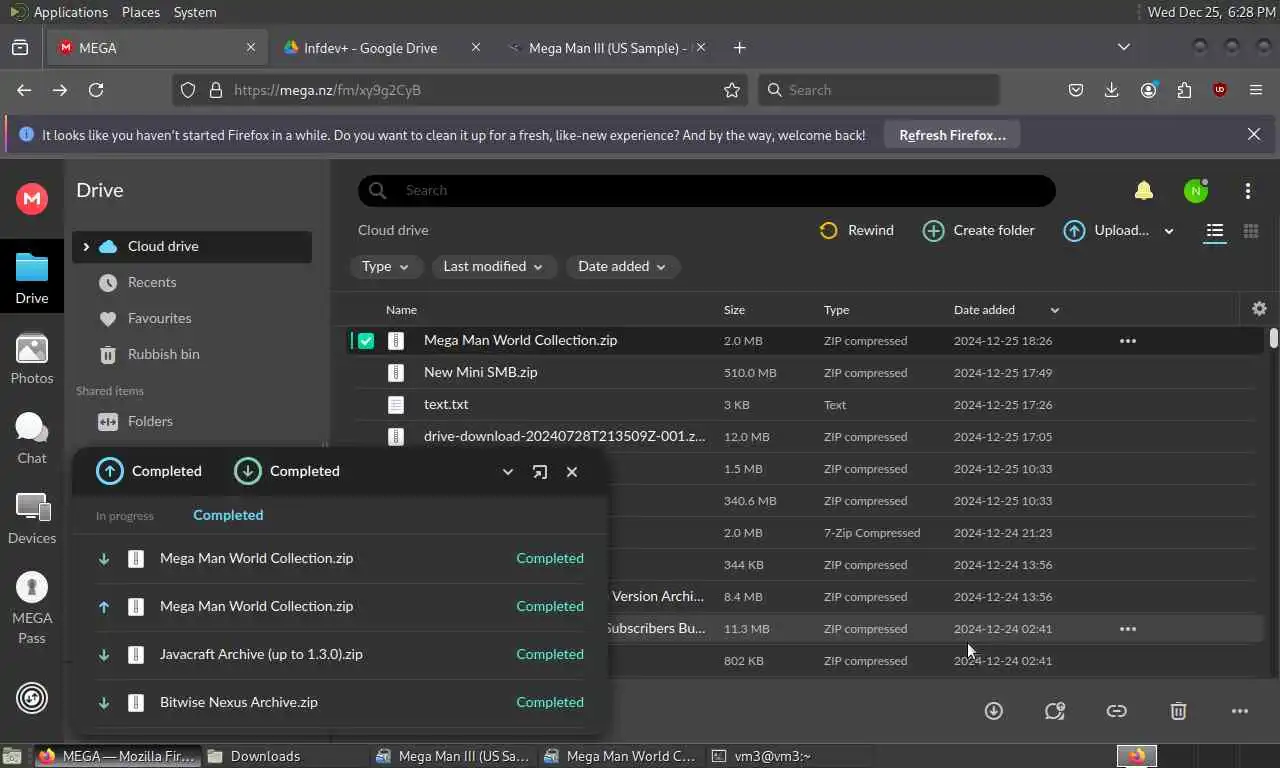Open the Chat section
This screenshot has width=1280, height=768.
(32, 439)
